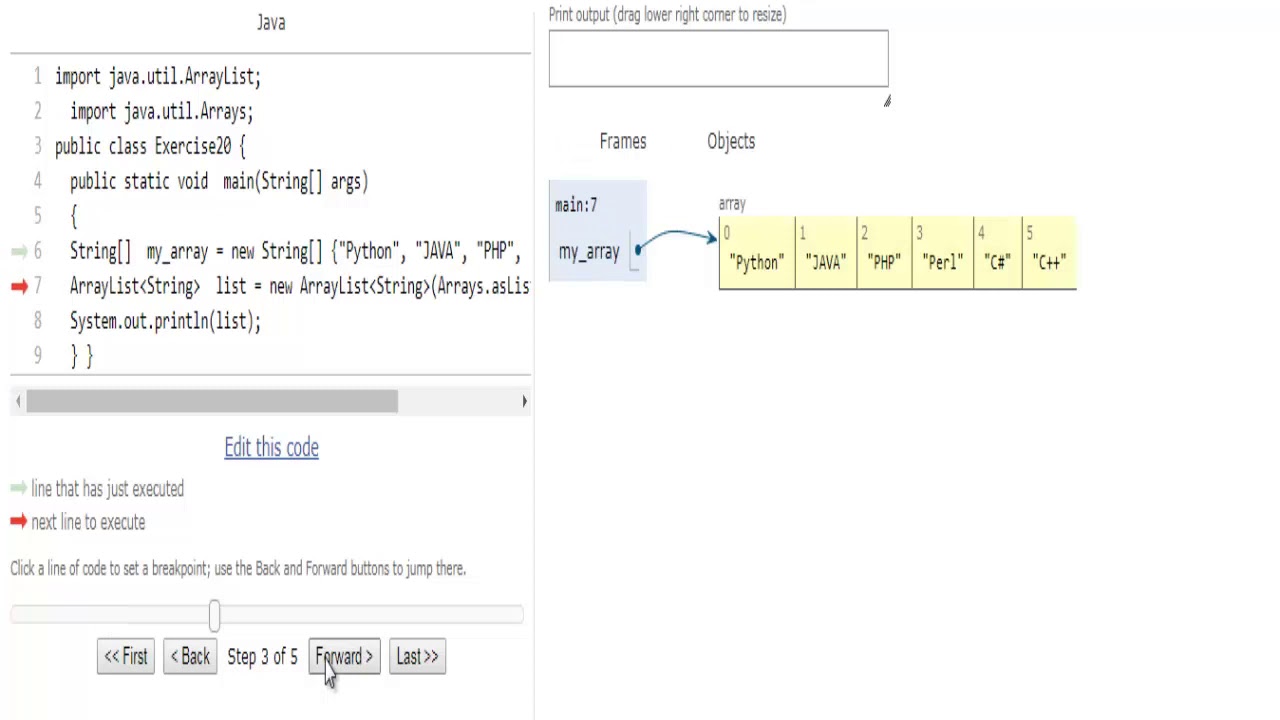Viewport: 1280px width, 720px height.
Task: Click the code pane's left scroll arrow
Action: coord(18,401)
